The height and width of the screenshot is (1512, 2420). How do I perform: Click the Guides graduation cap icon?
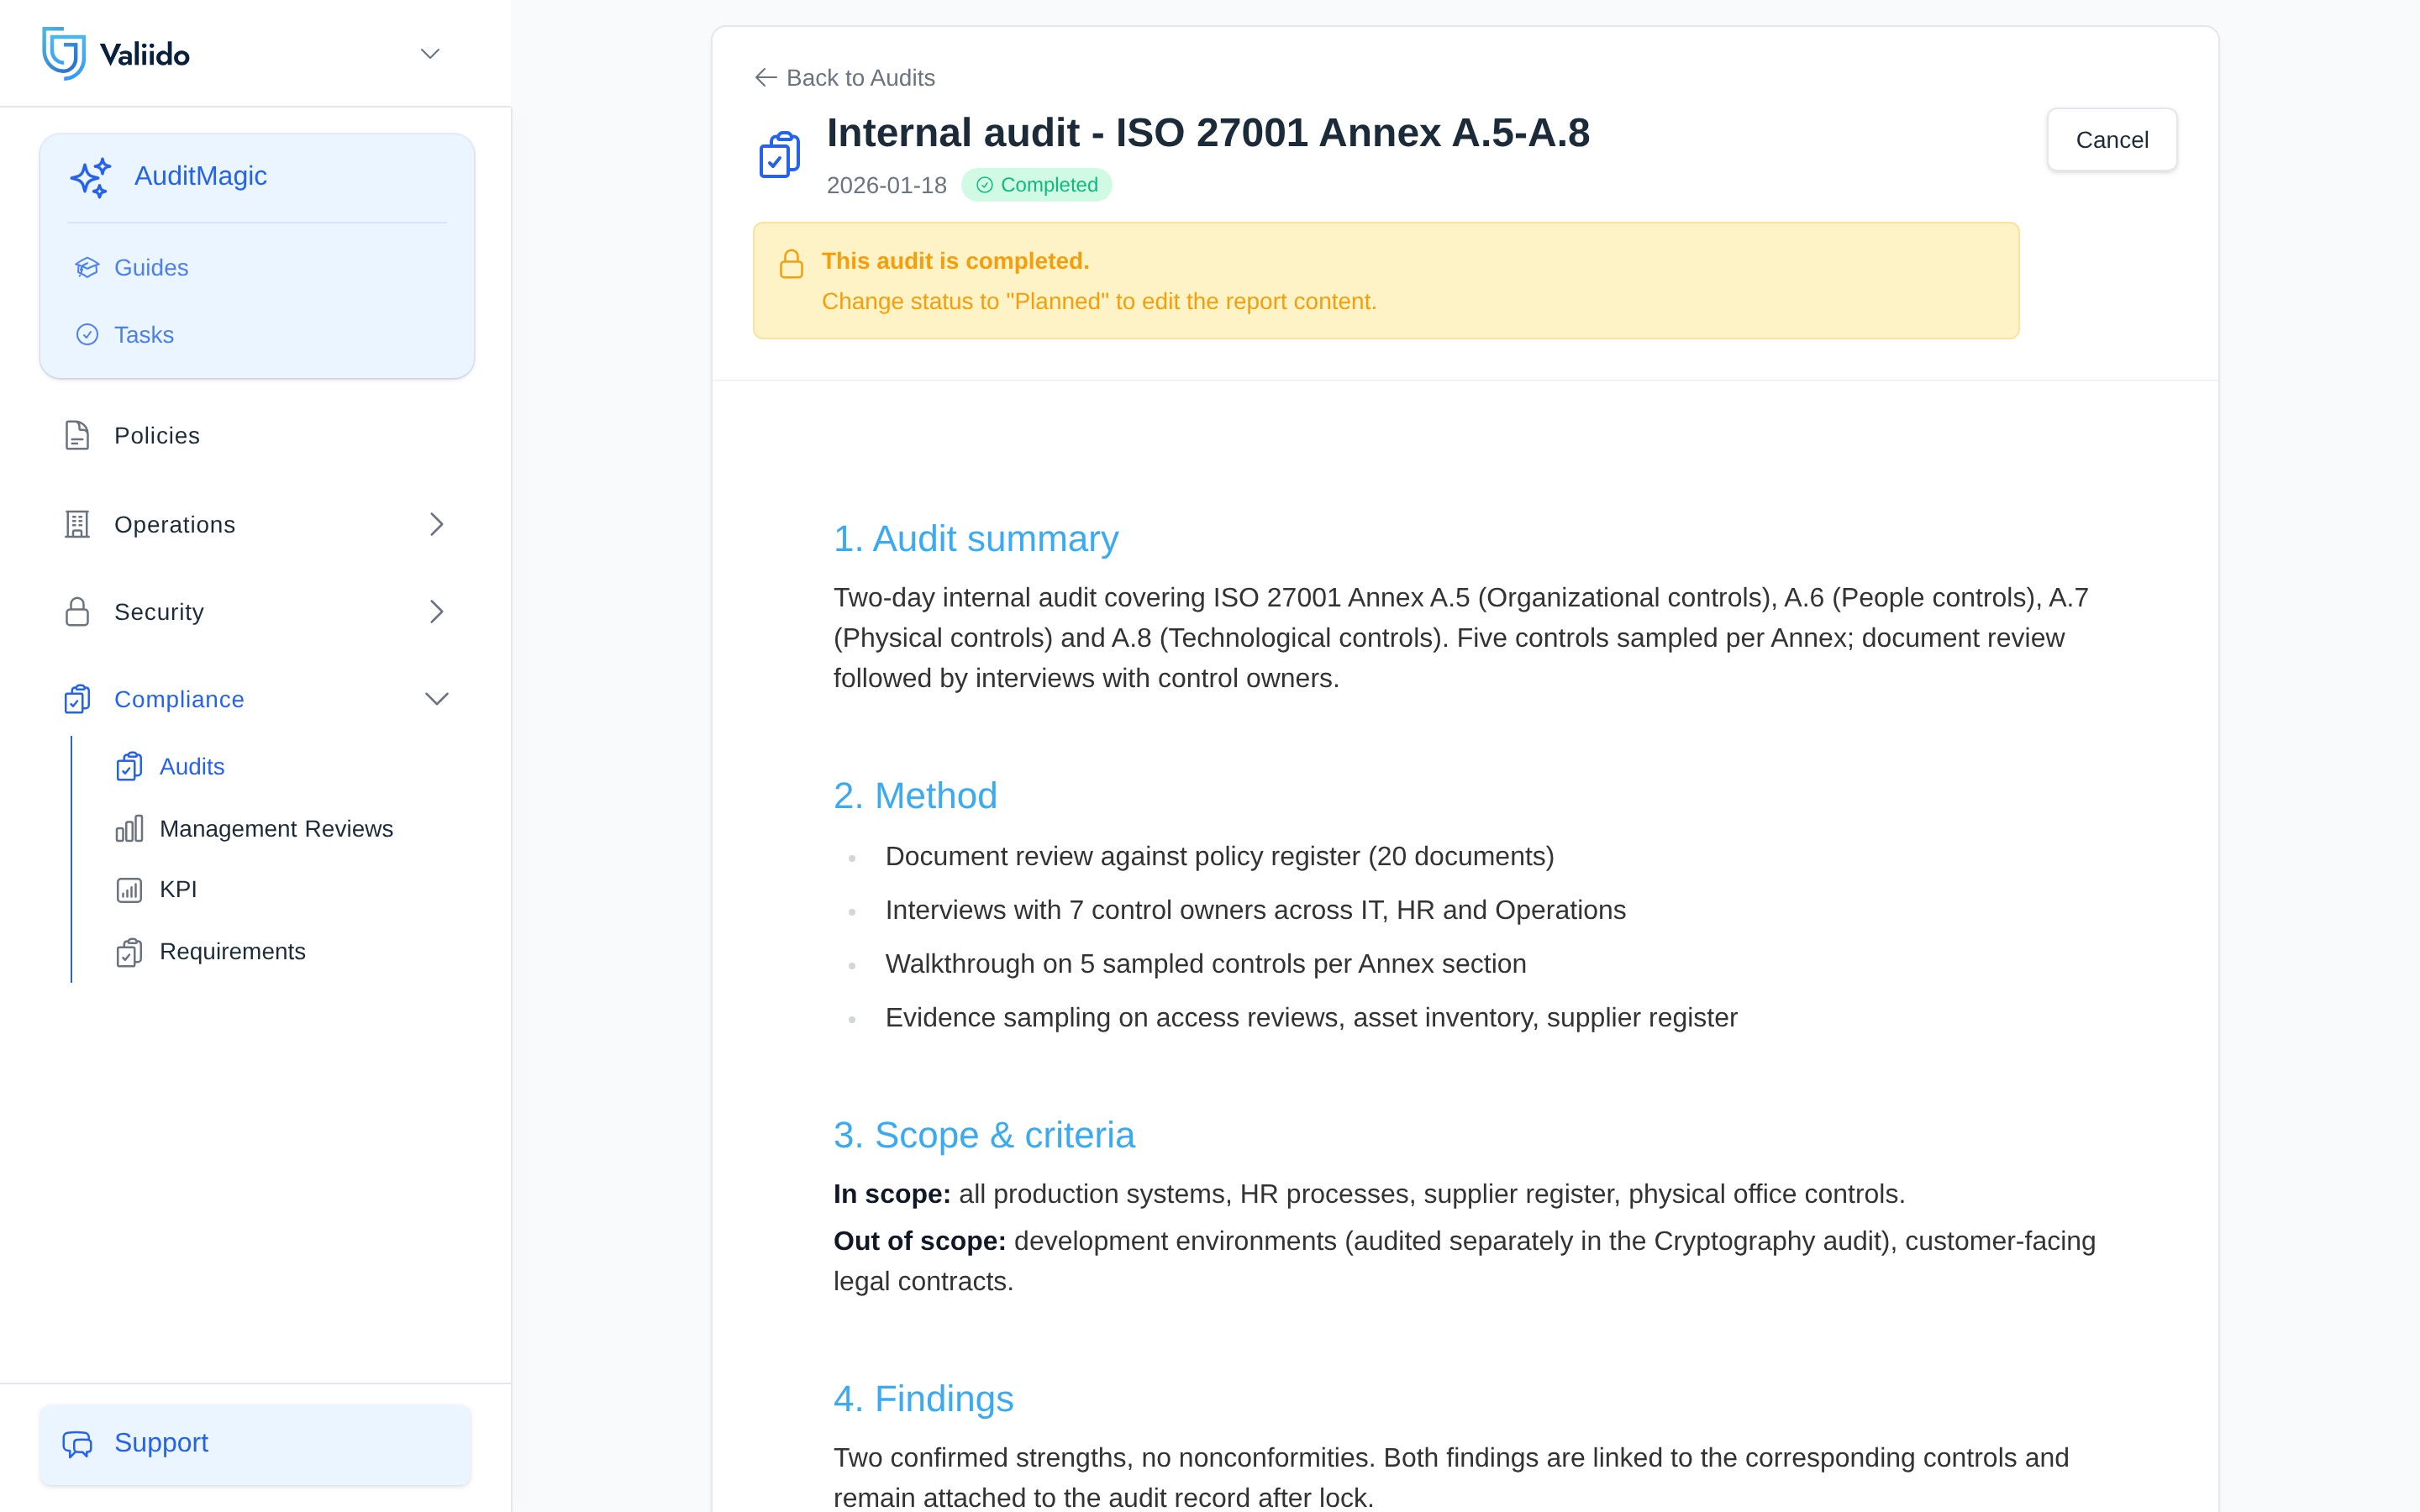coord(87,267)
